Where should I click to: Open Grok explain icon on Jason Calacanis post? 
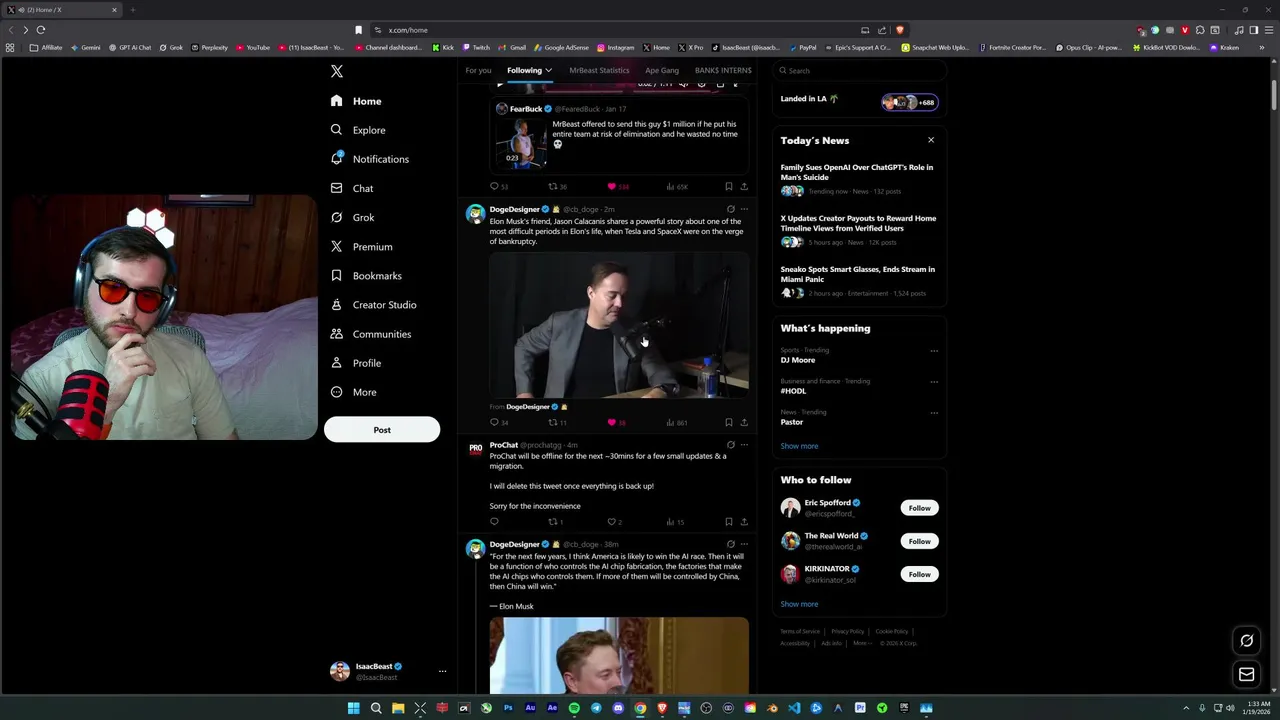point(730,210)
